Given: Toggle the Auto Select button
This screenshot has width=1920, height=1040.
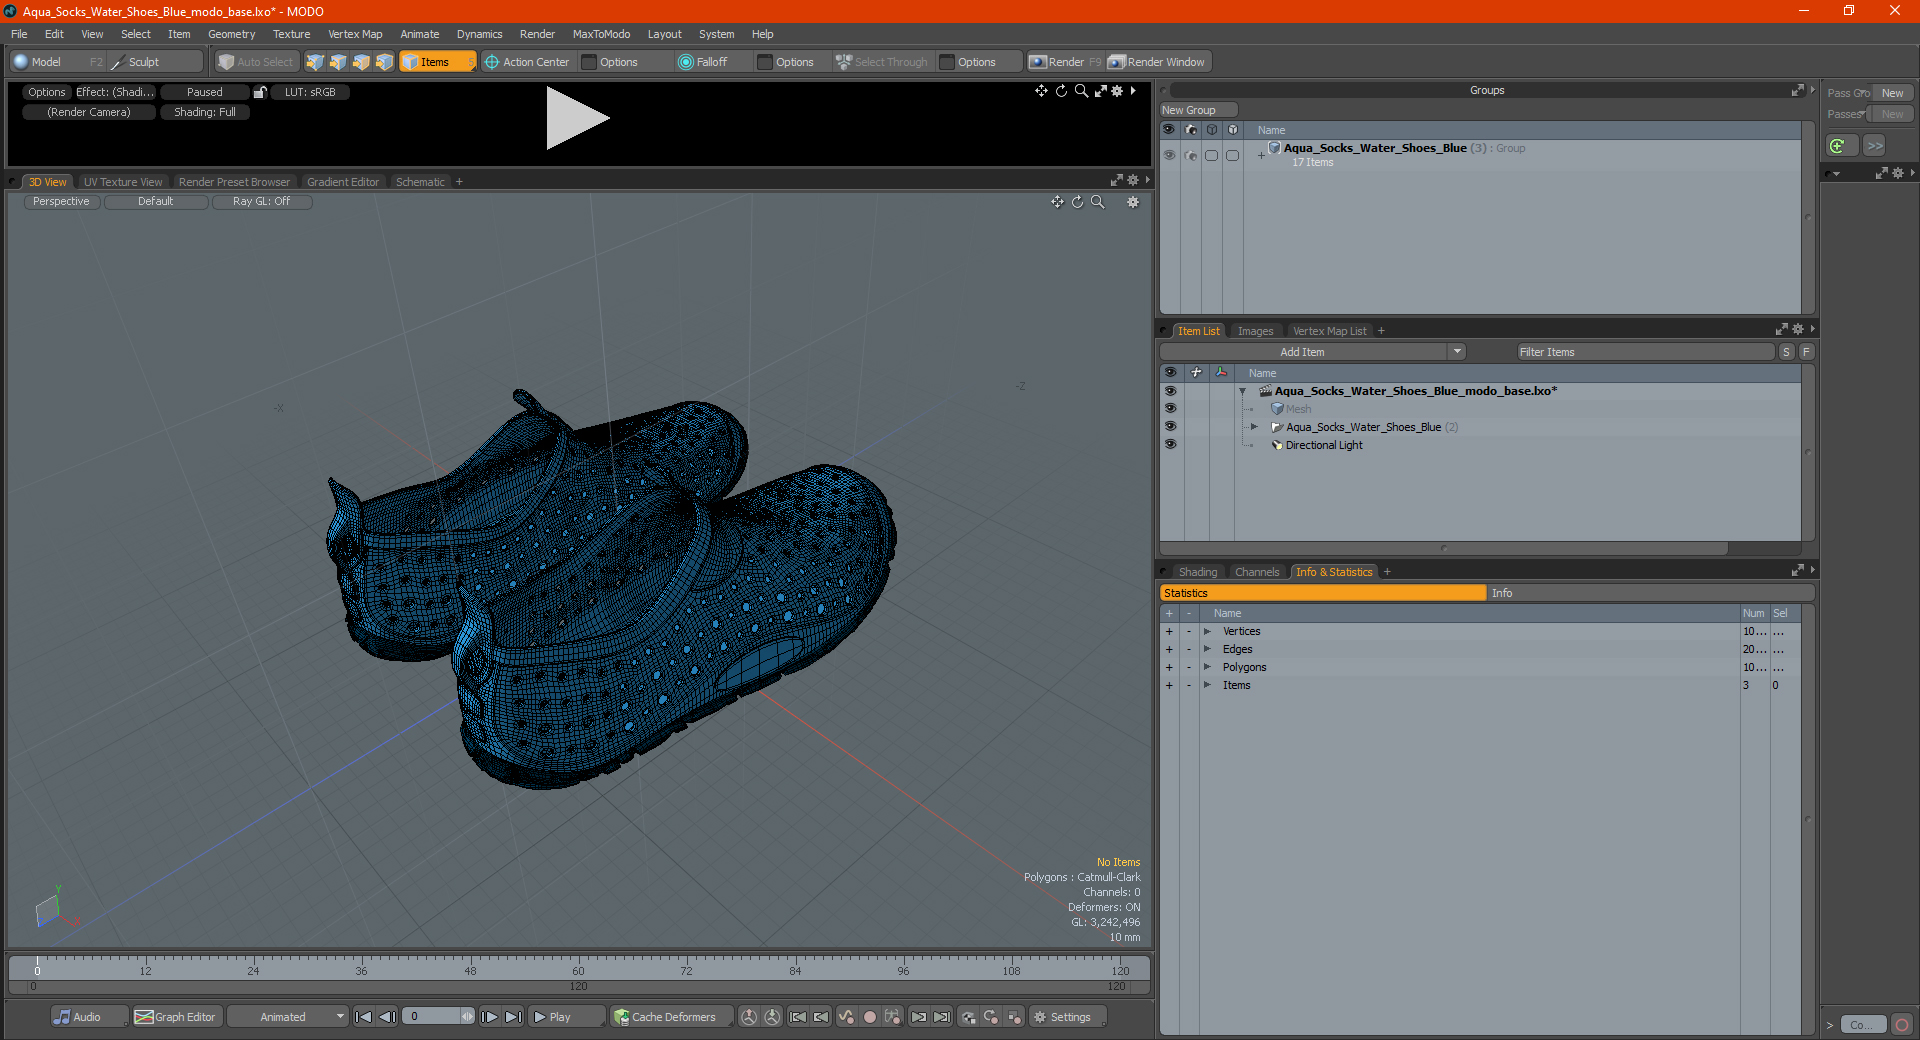Looking at the screenshot, I should pyautogui.click(x=256, y=62).
